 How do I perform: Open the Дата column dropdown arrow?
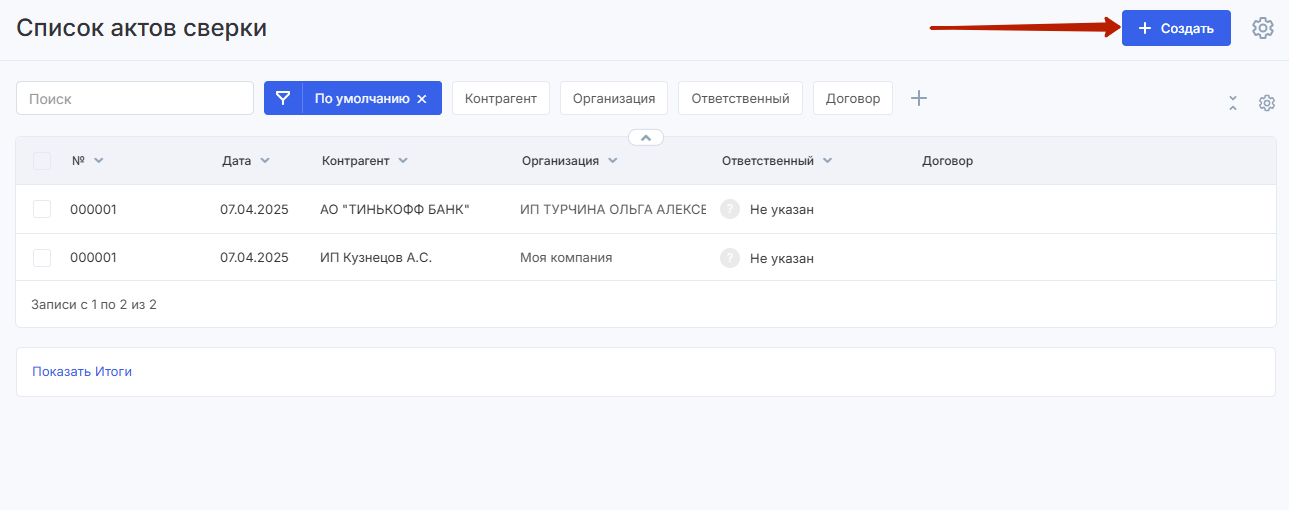264,160
